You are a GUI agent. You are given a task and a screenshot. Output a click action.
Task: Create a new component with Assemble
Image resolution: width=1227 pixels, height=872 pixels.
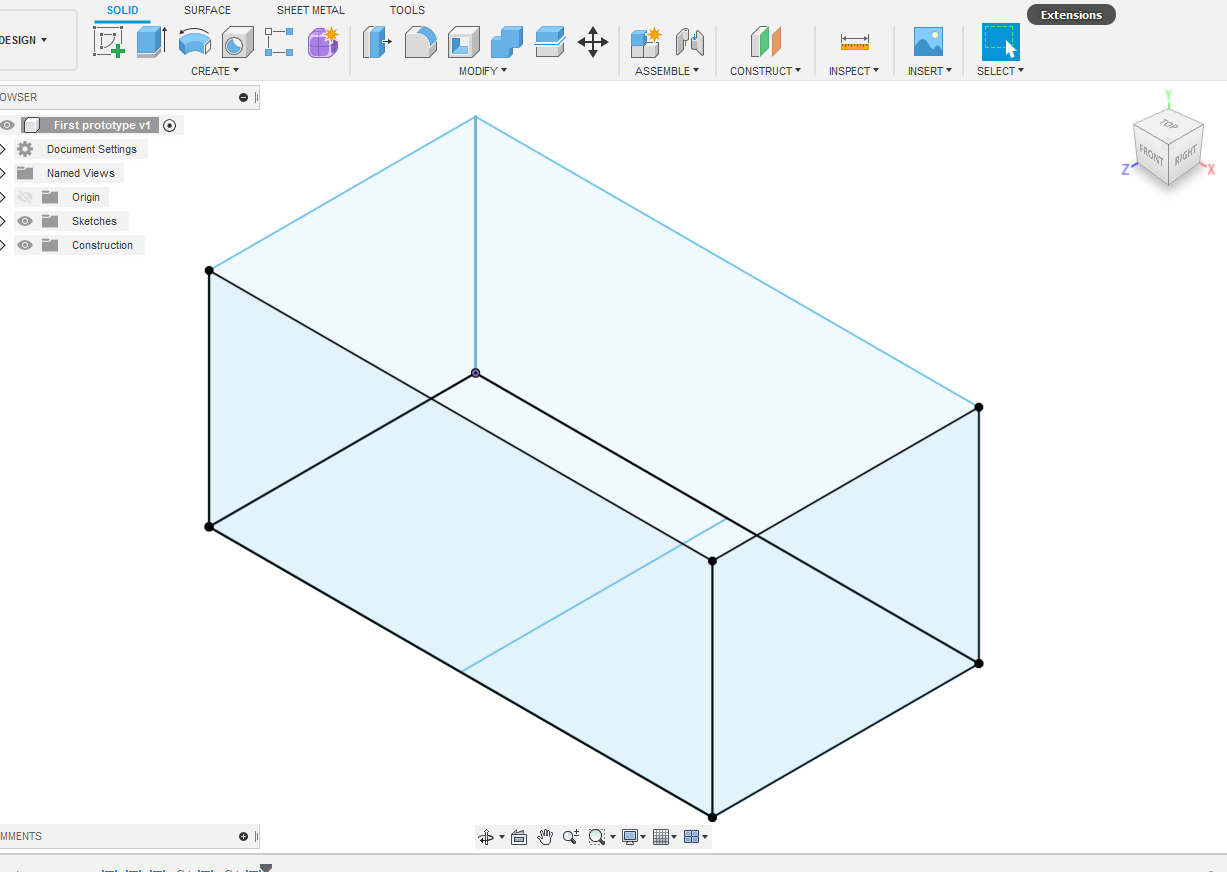[645, 42]
